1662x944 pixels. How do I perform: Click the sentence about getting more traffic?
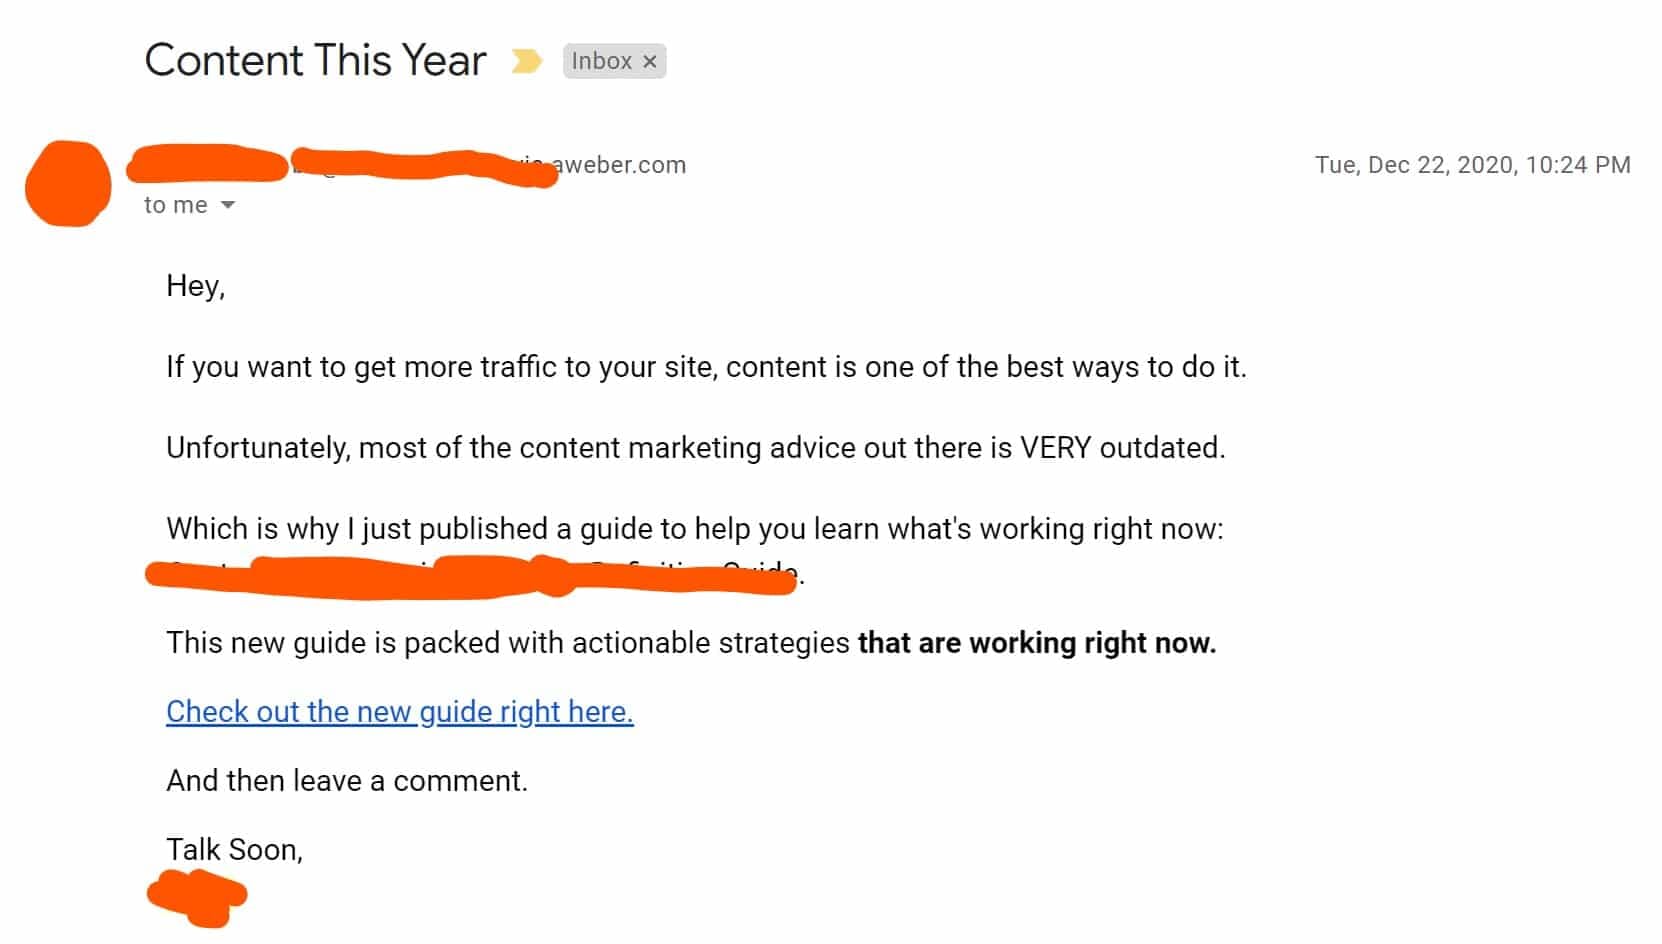tap(706, 367)
